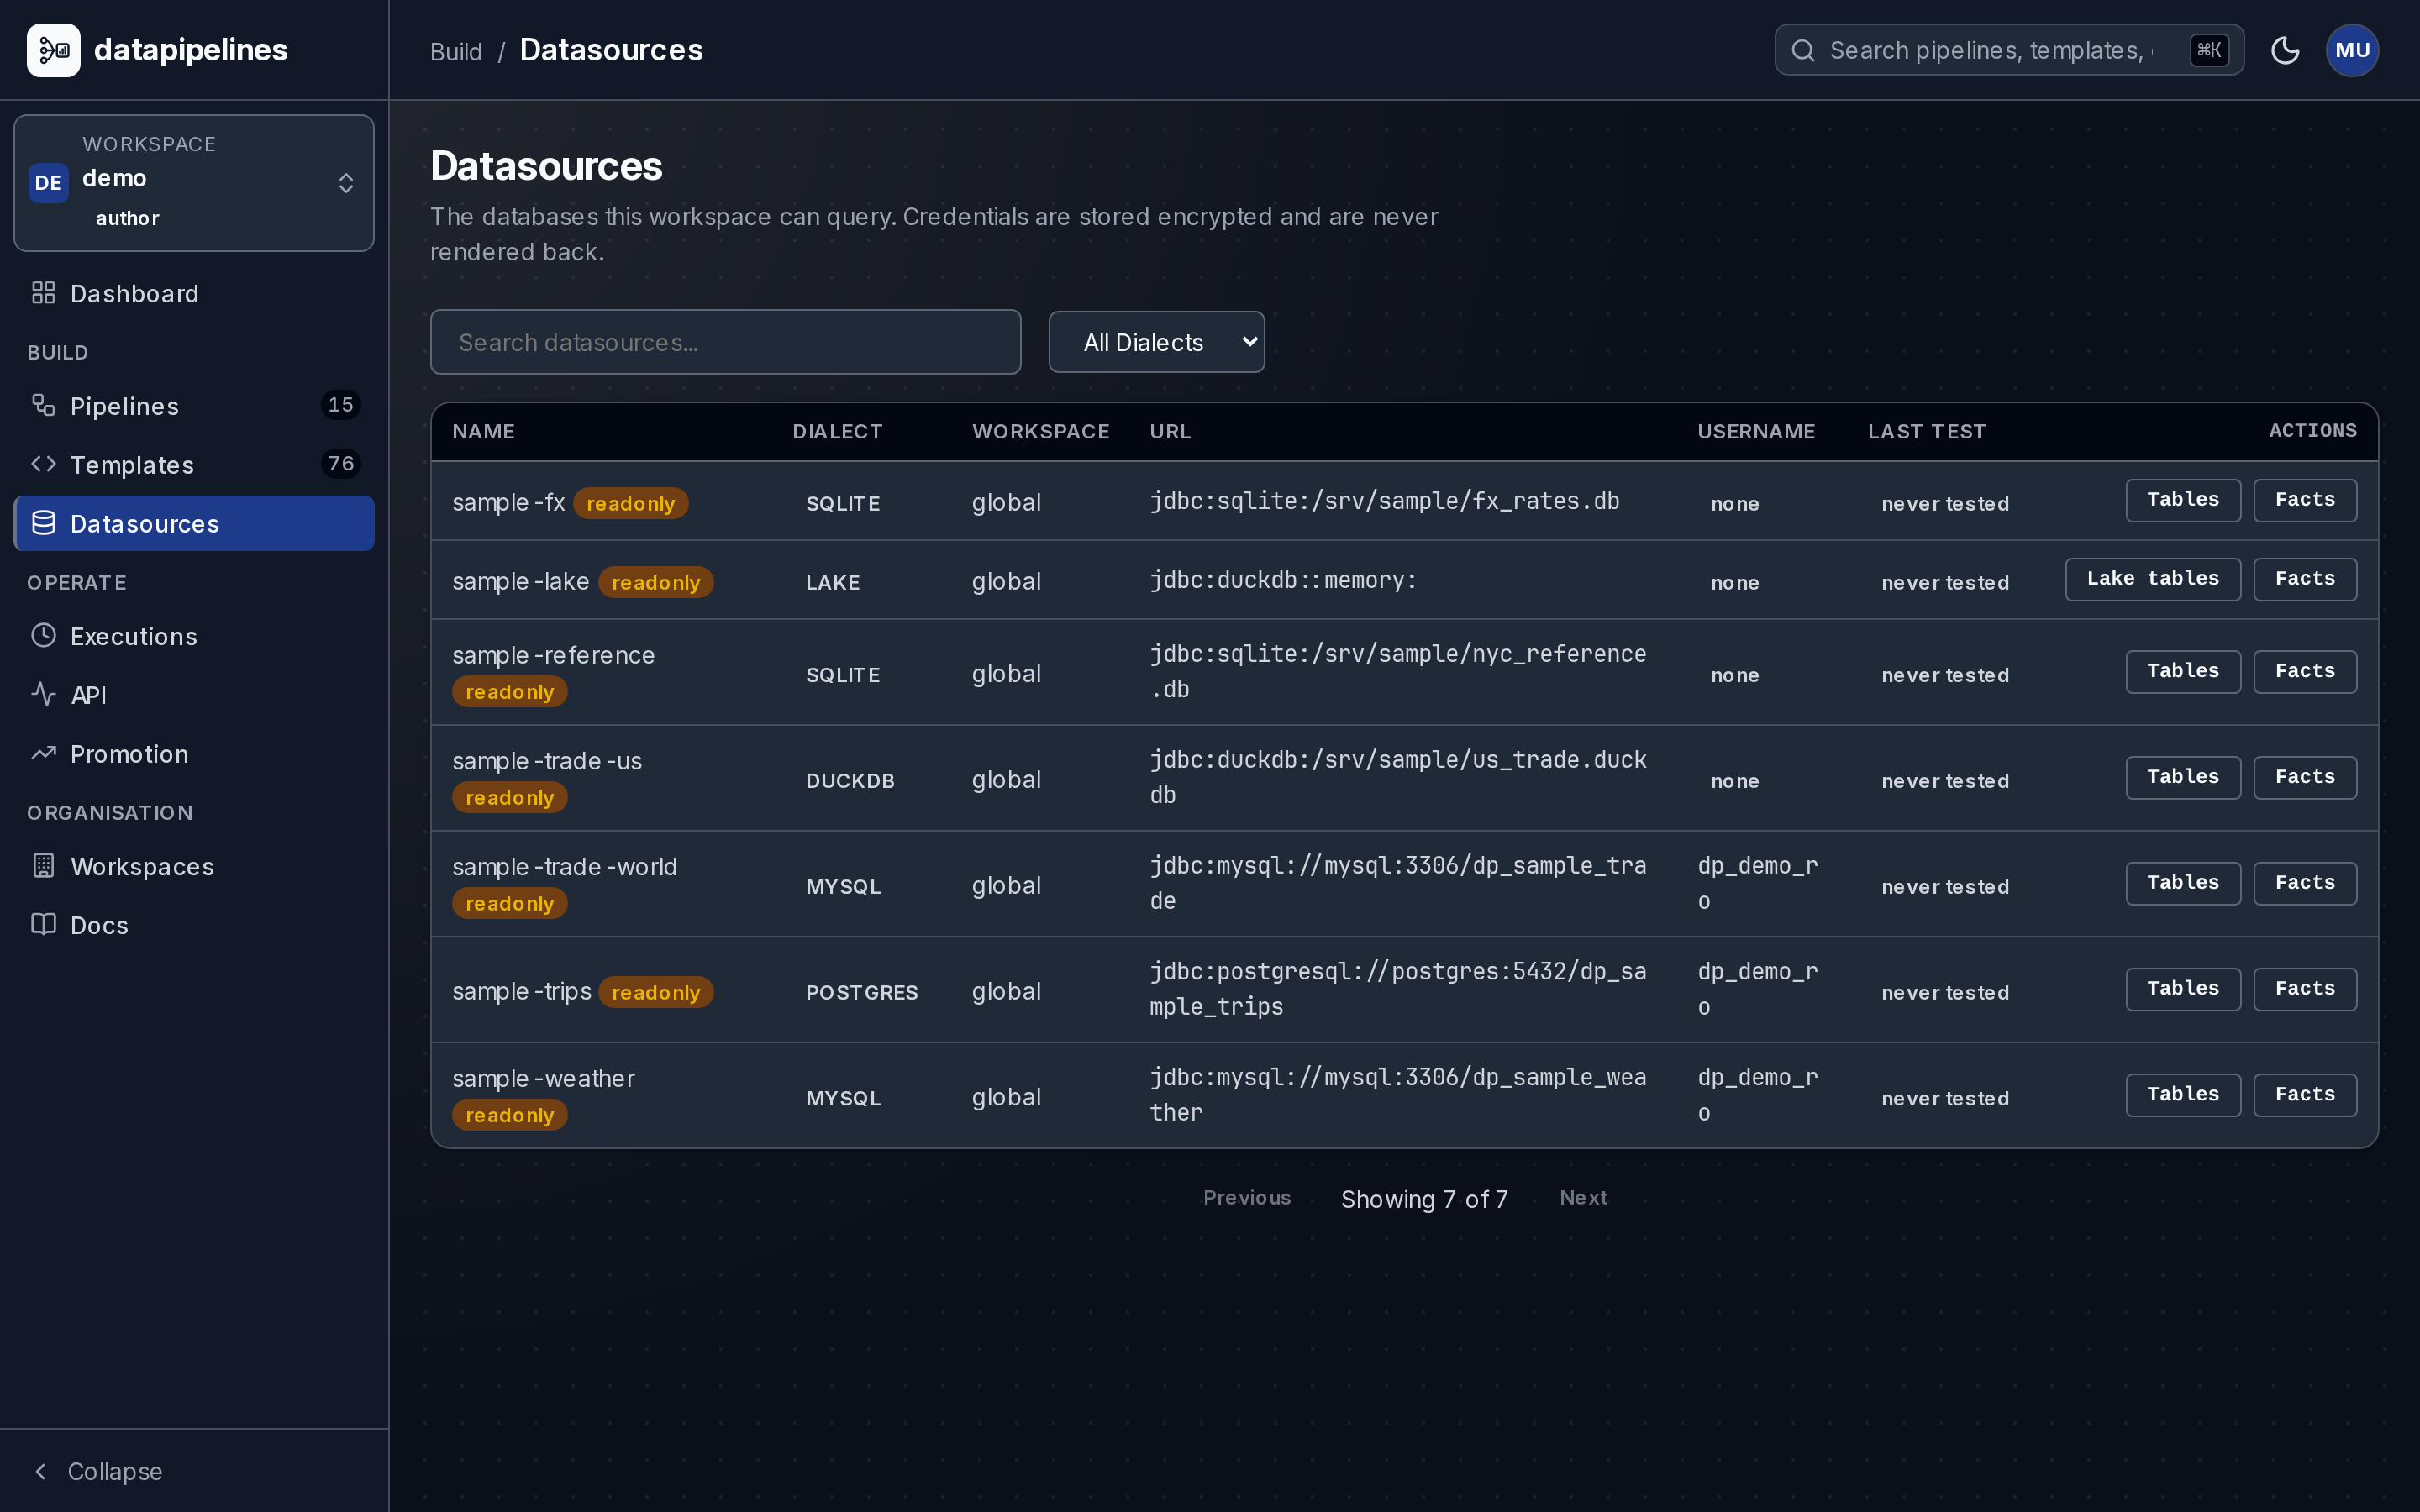The image size is (2420, 1512).
Task: Click the DIALECT column header
Action: 837,432
